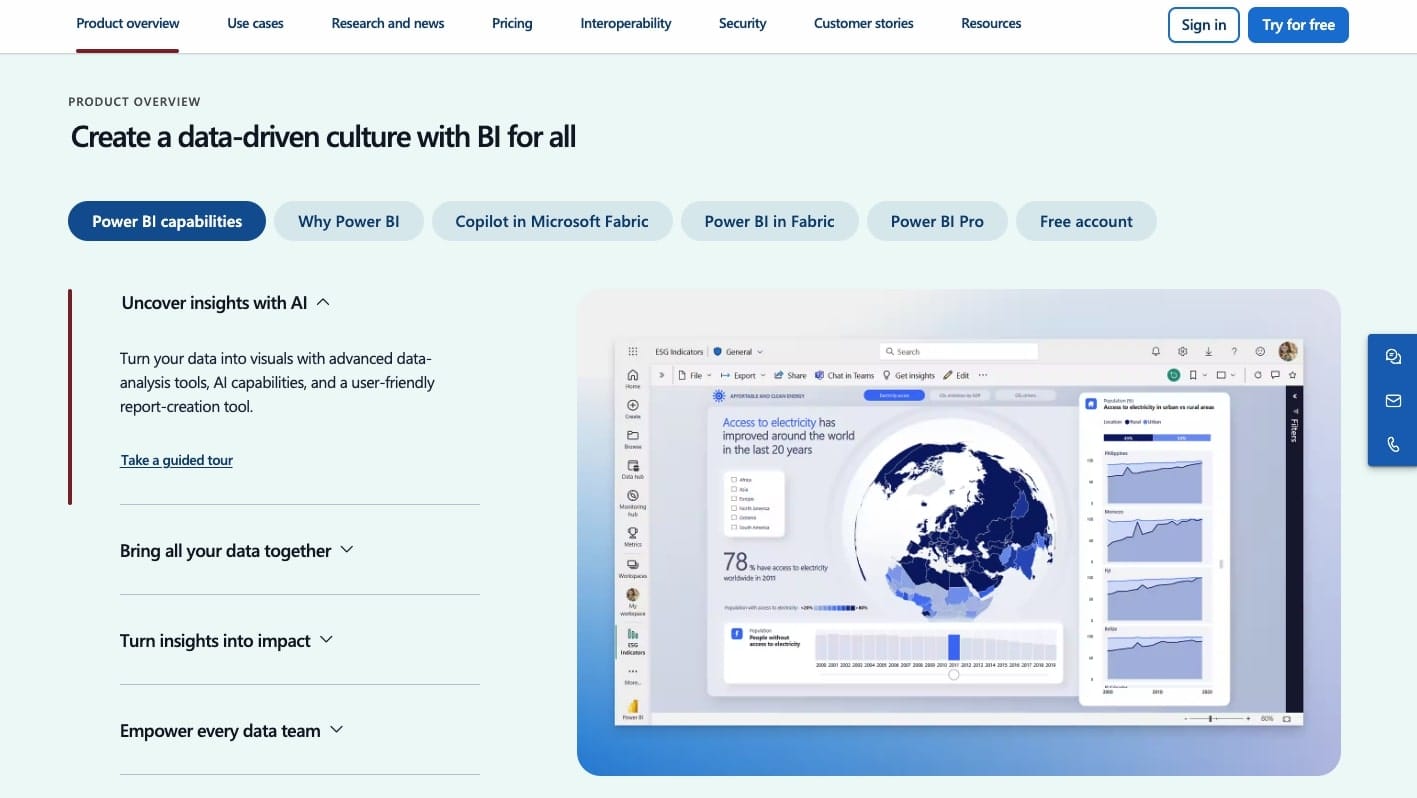
Task: Follow the Take a guided tour link
Action: tap(176, 460)
